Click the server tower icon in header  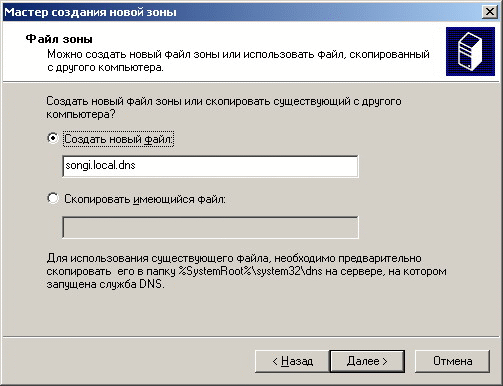click(x=470, y=52)
